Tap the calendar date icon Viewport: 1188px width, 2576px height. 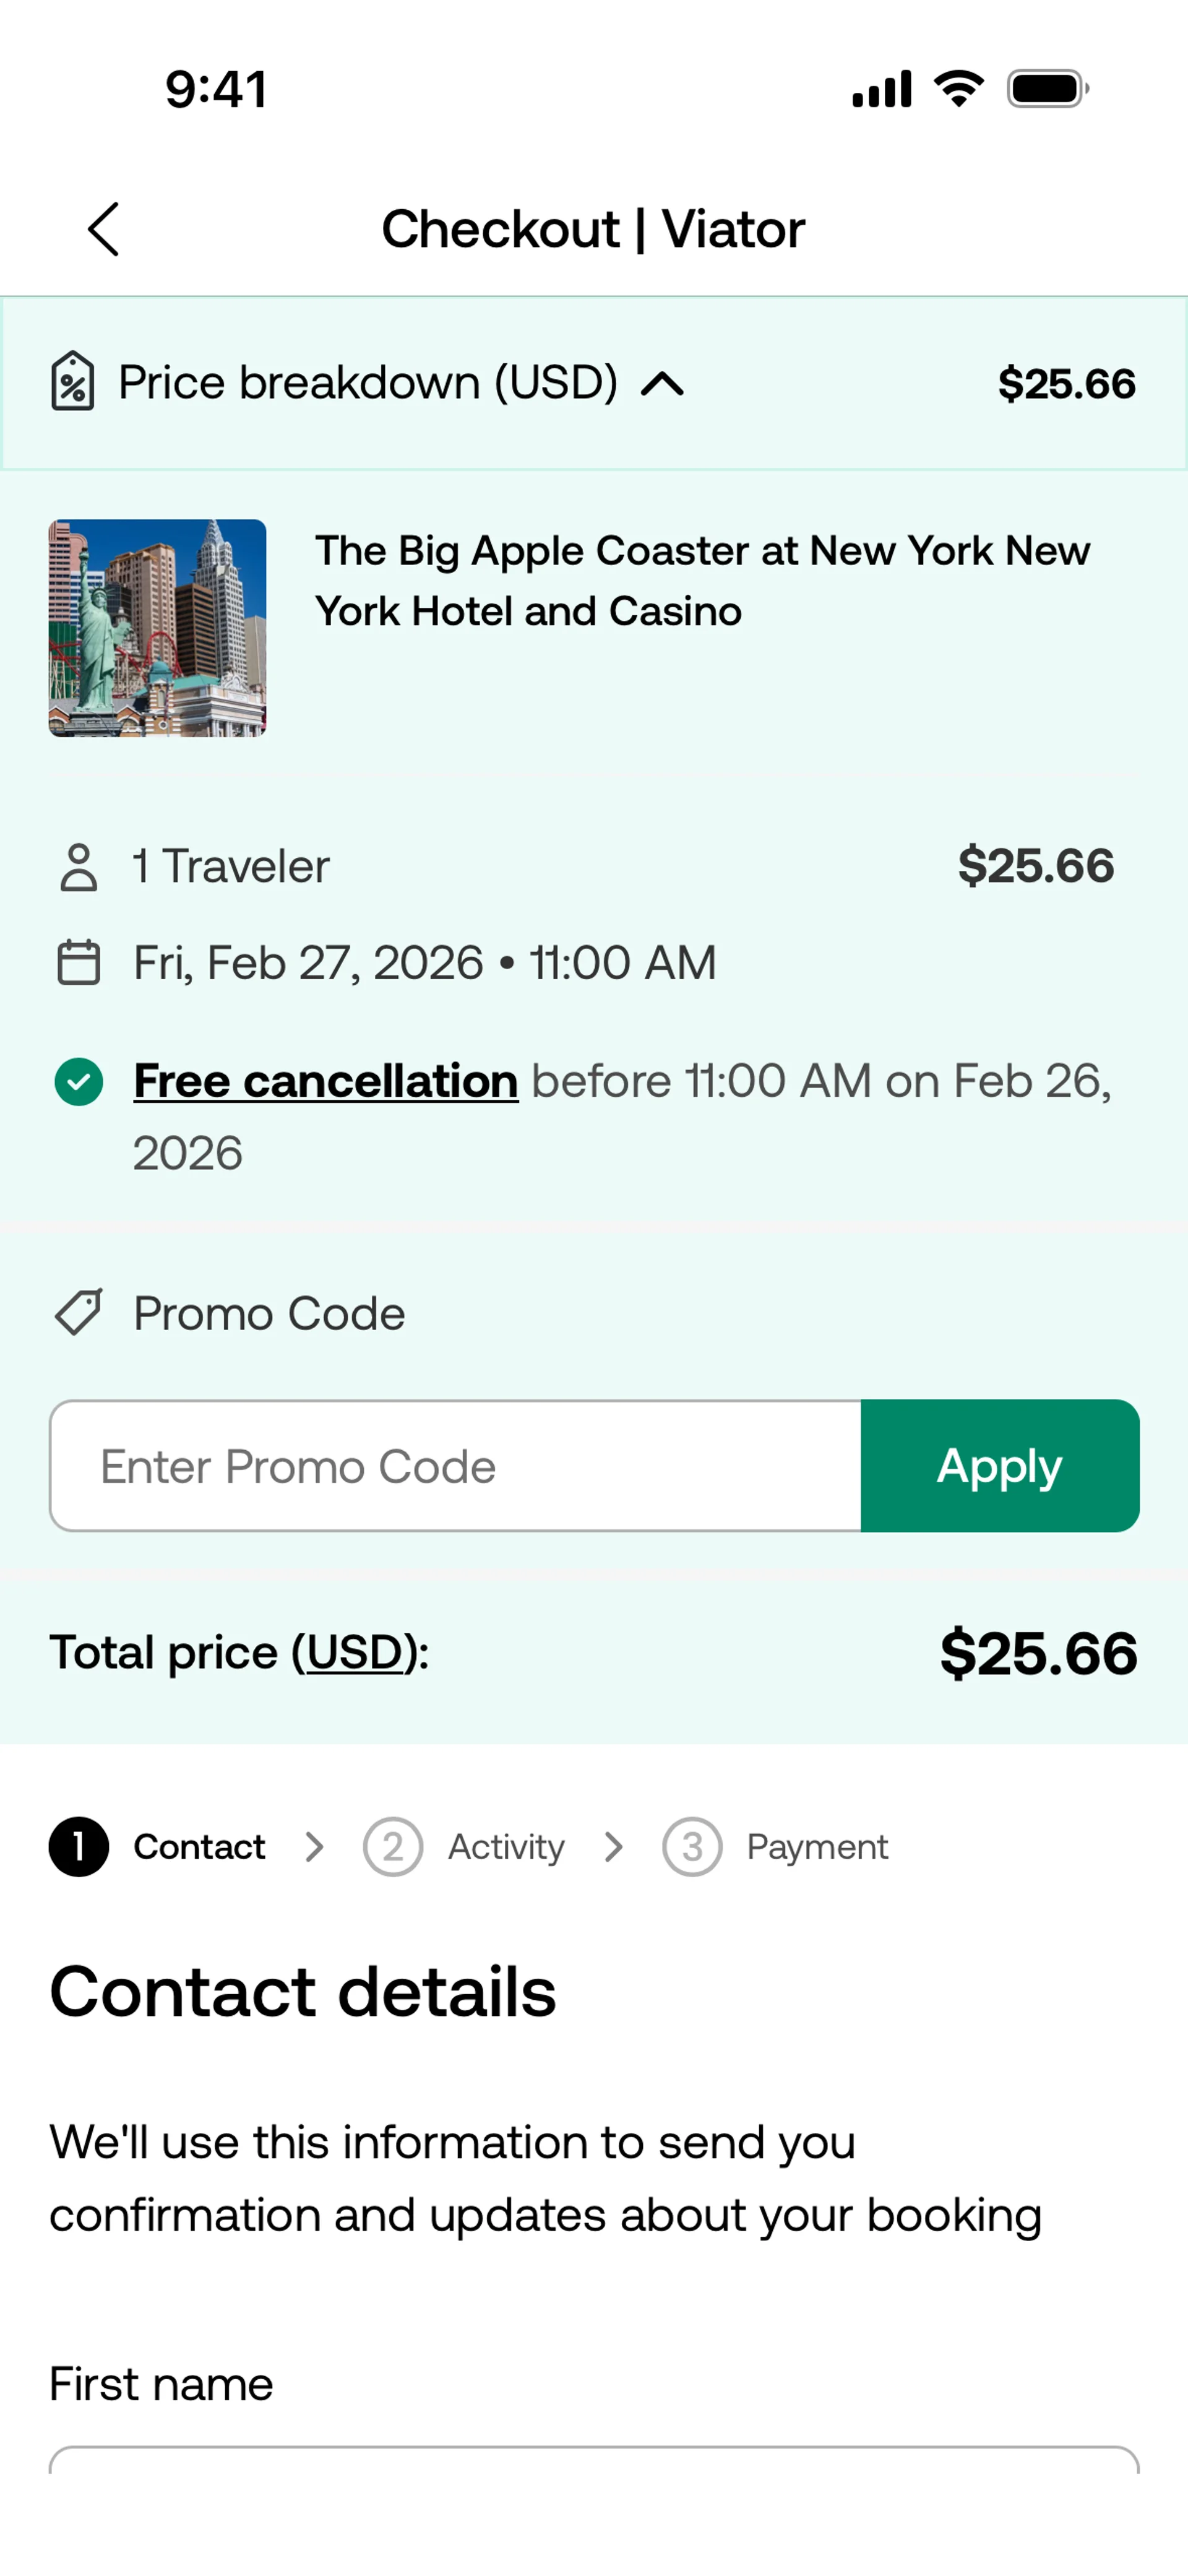pos(78,963)
